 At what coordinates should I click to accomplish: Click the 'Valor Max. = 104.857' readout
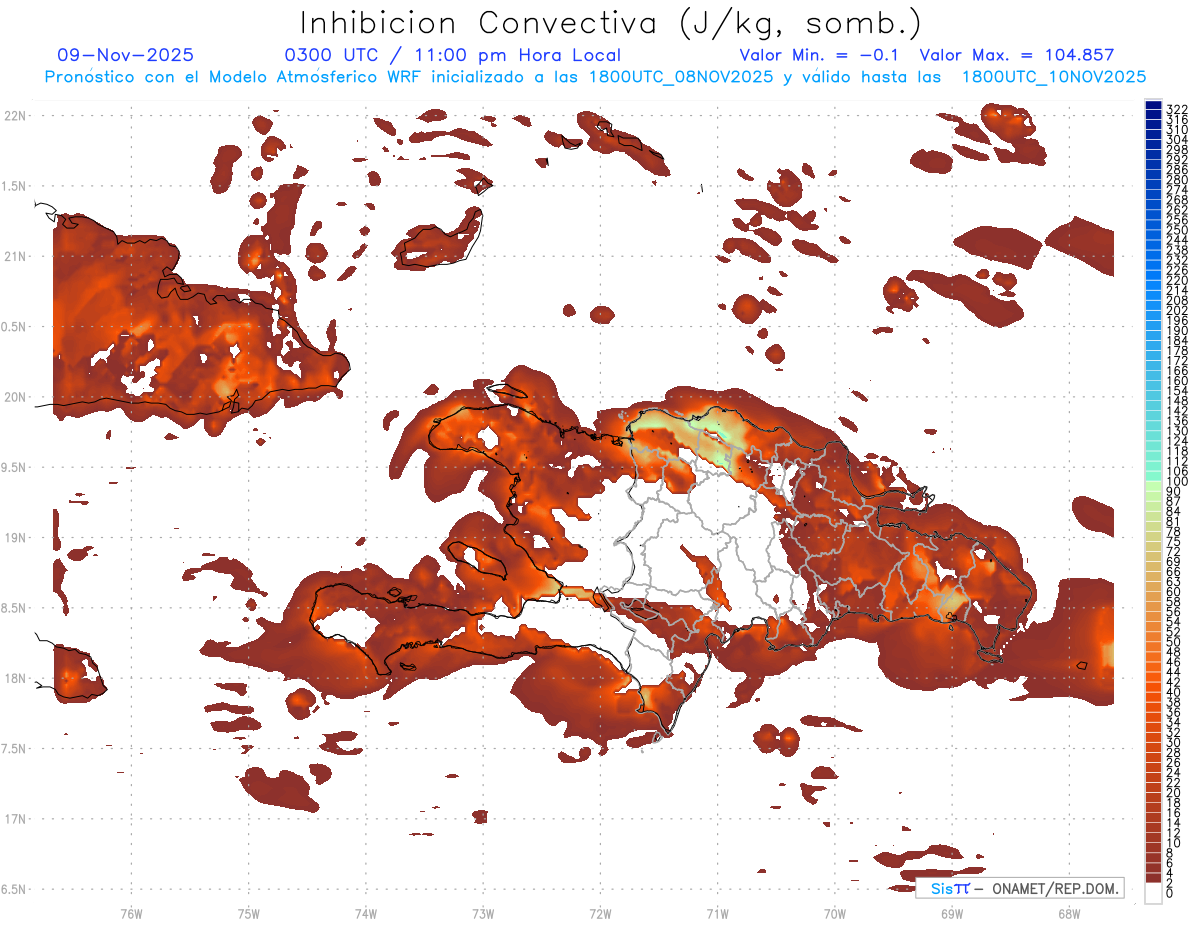click(x=1017, y=56)
